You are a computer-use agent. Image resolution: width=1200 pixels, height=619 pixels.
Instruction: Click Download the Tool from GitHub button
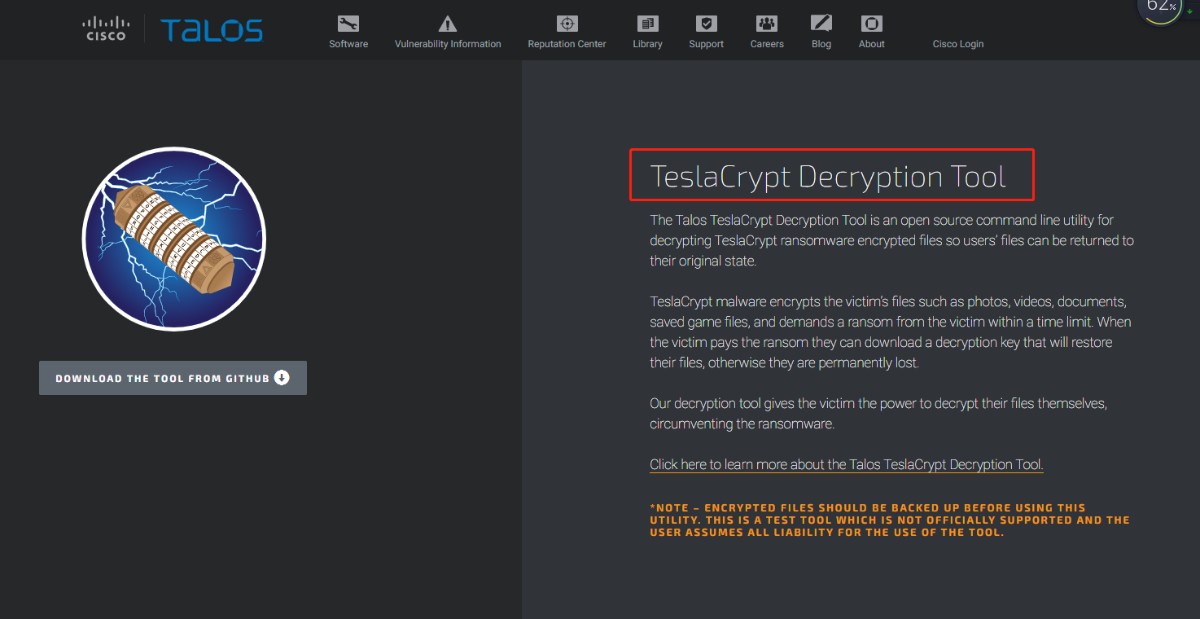coord(173,378)
